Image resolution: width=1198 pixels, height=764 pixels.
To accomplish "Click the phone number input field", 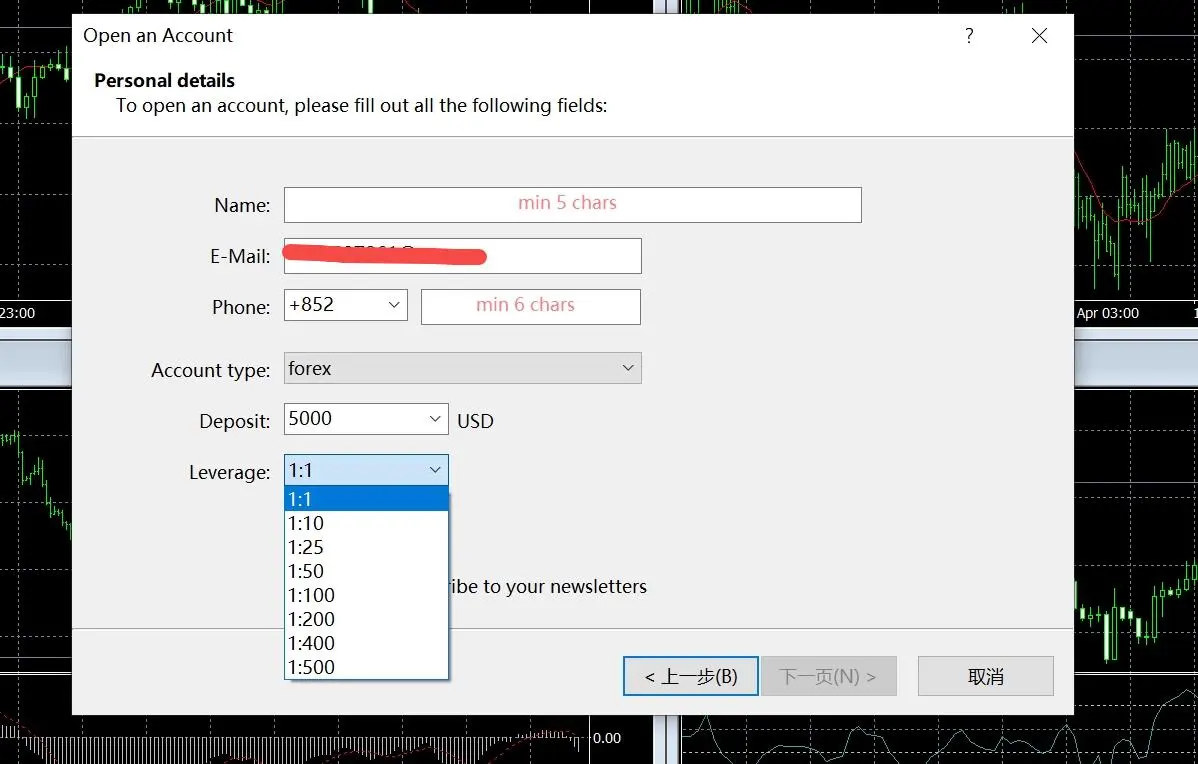I will click(x=530, y=306).
